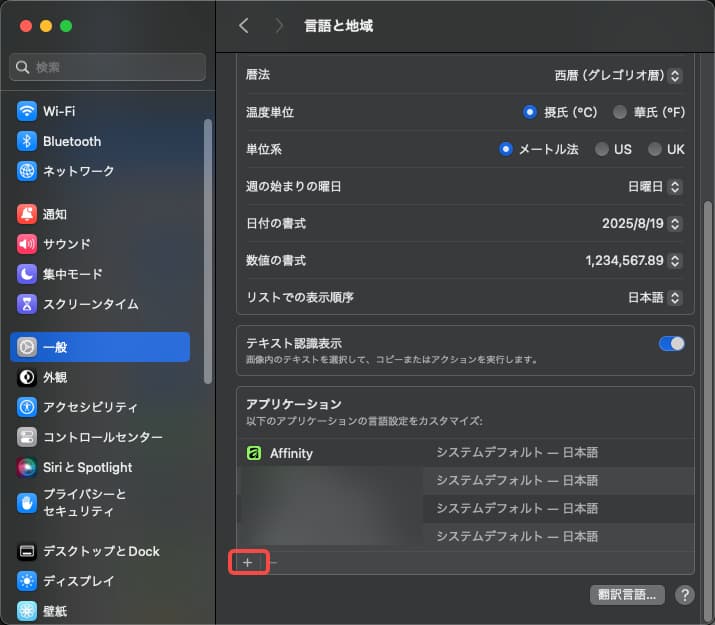Click the ディスプレイ sun icon
715x625 pixels.
[x=27, y=581]
